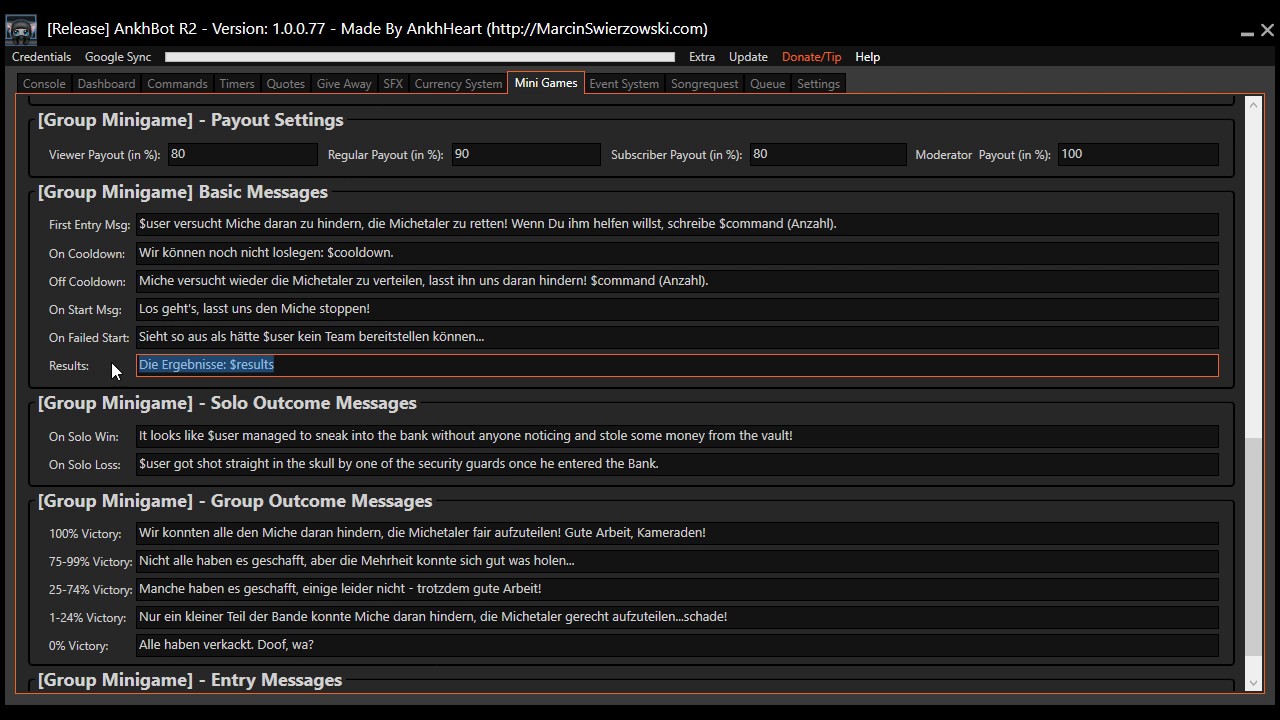The width and height of the screenshot is (1280, 720).
Task: Switch to the Give Away tab
Action: (x=344, y=84)
